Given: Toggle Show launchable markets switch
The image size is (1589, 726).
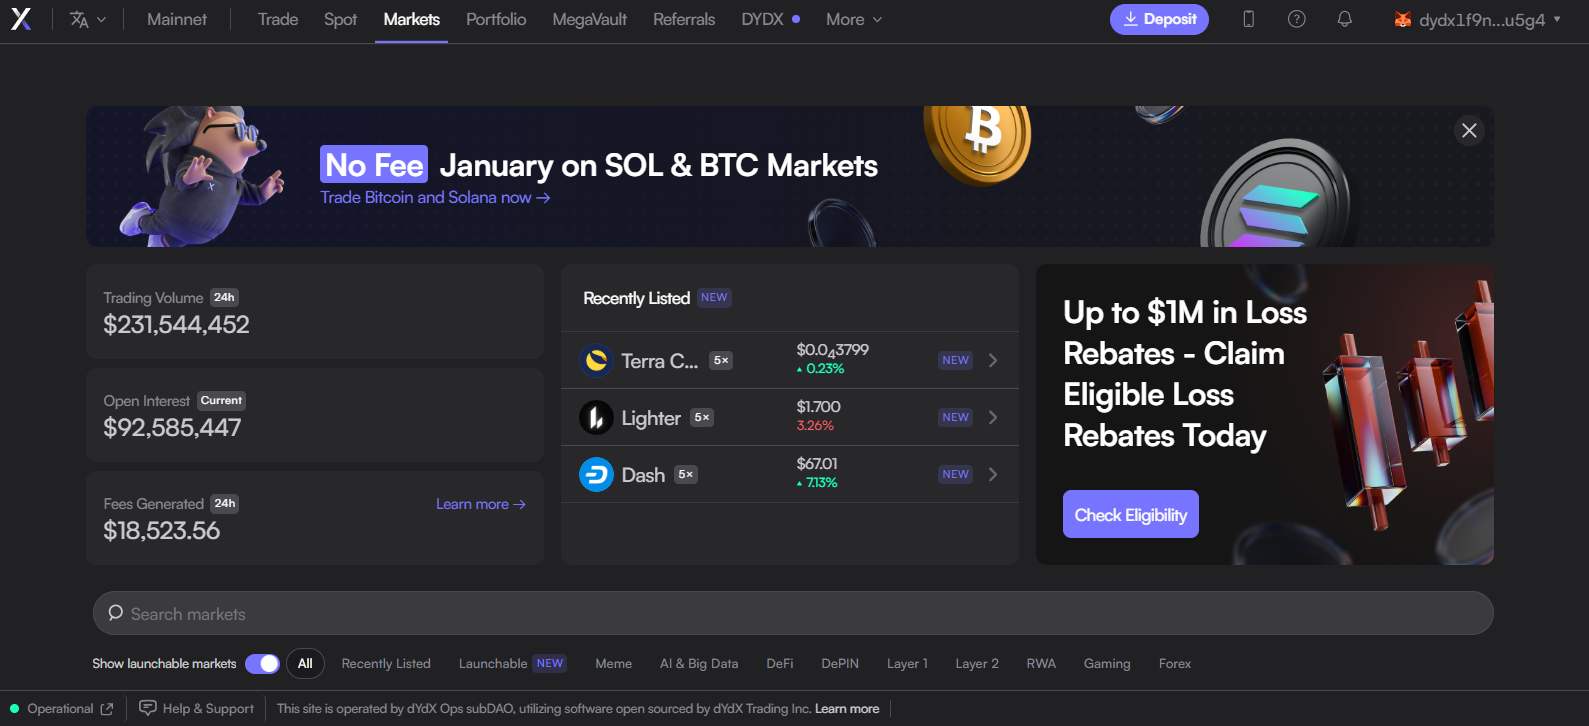Looking at the screenshot, I should pyautogui.click(x=262, y=663).
